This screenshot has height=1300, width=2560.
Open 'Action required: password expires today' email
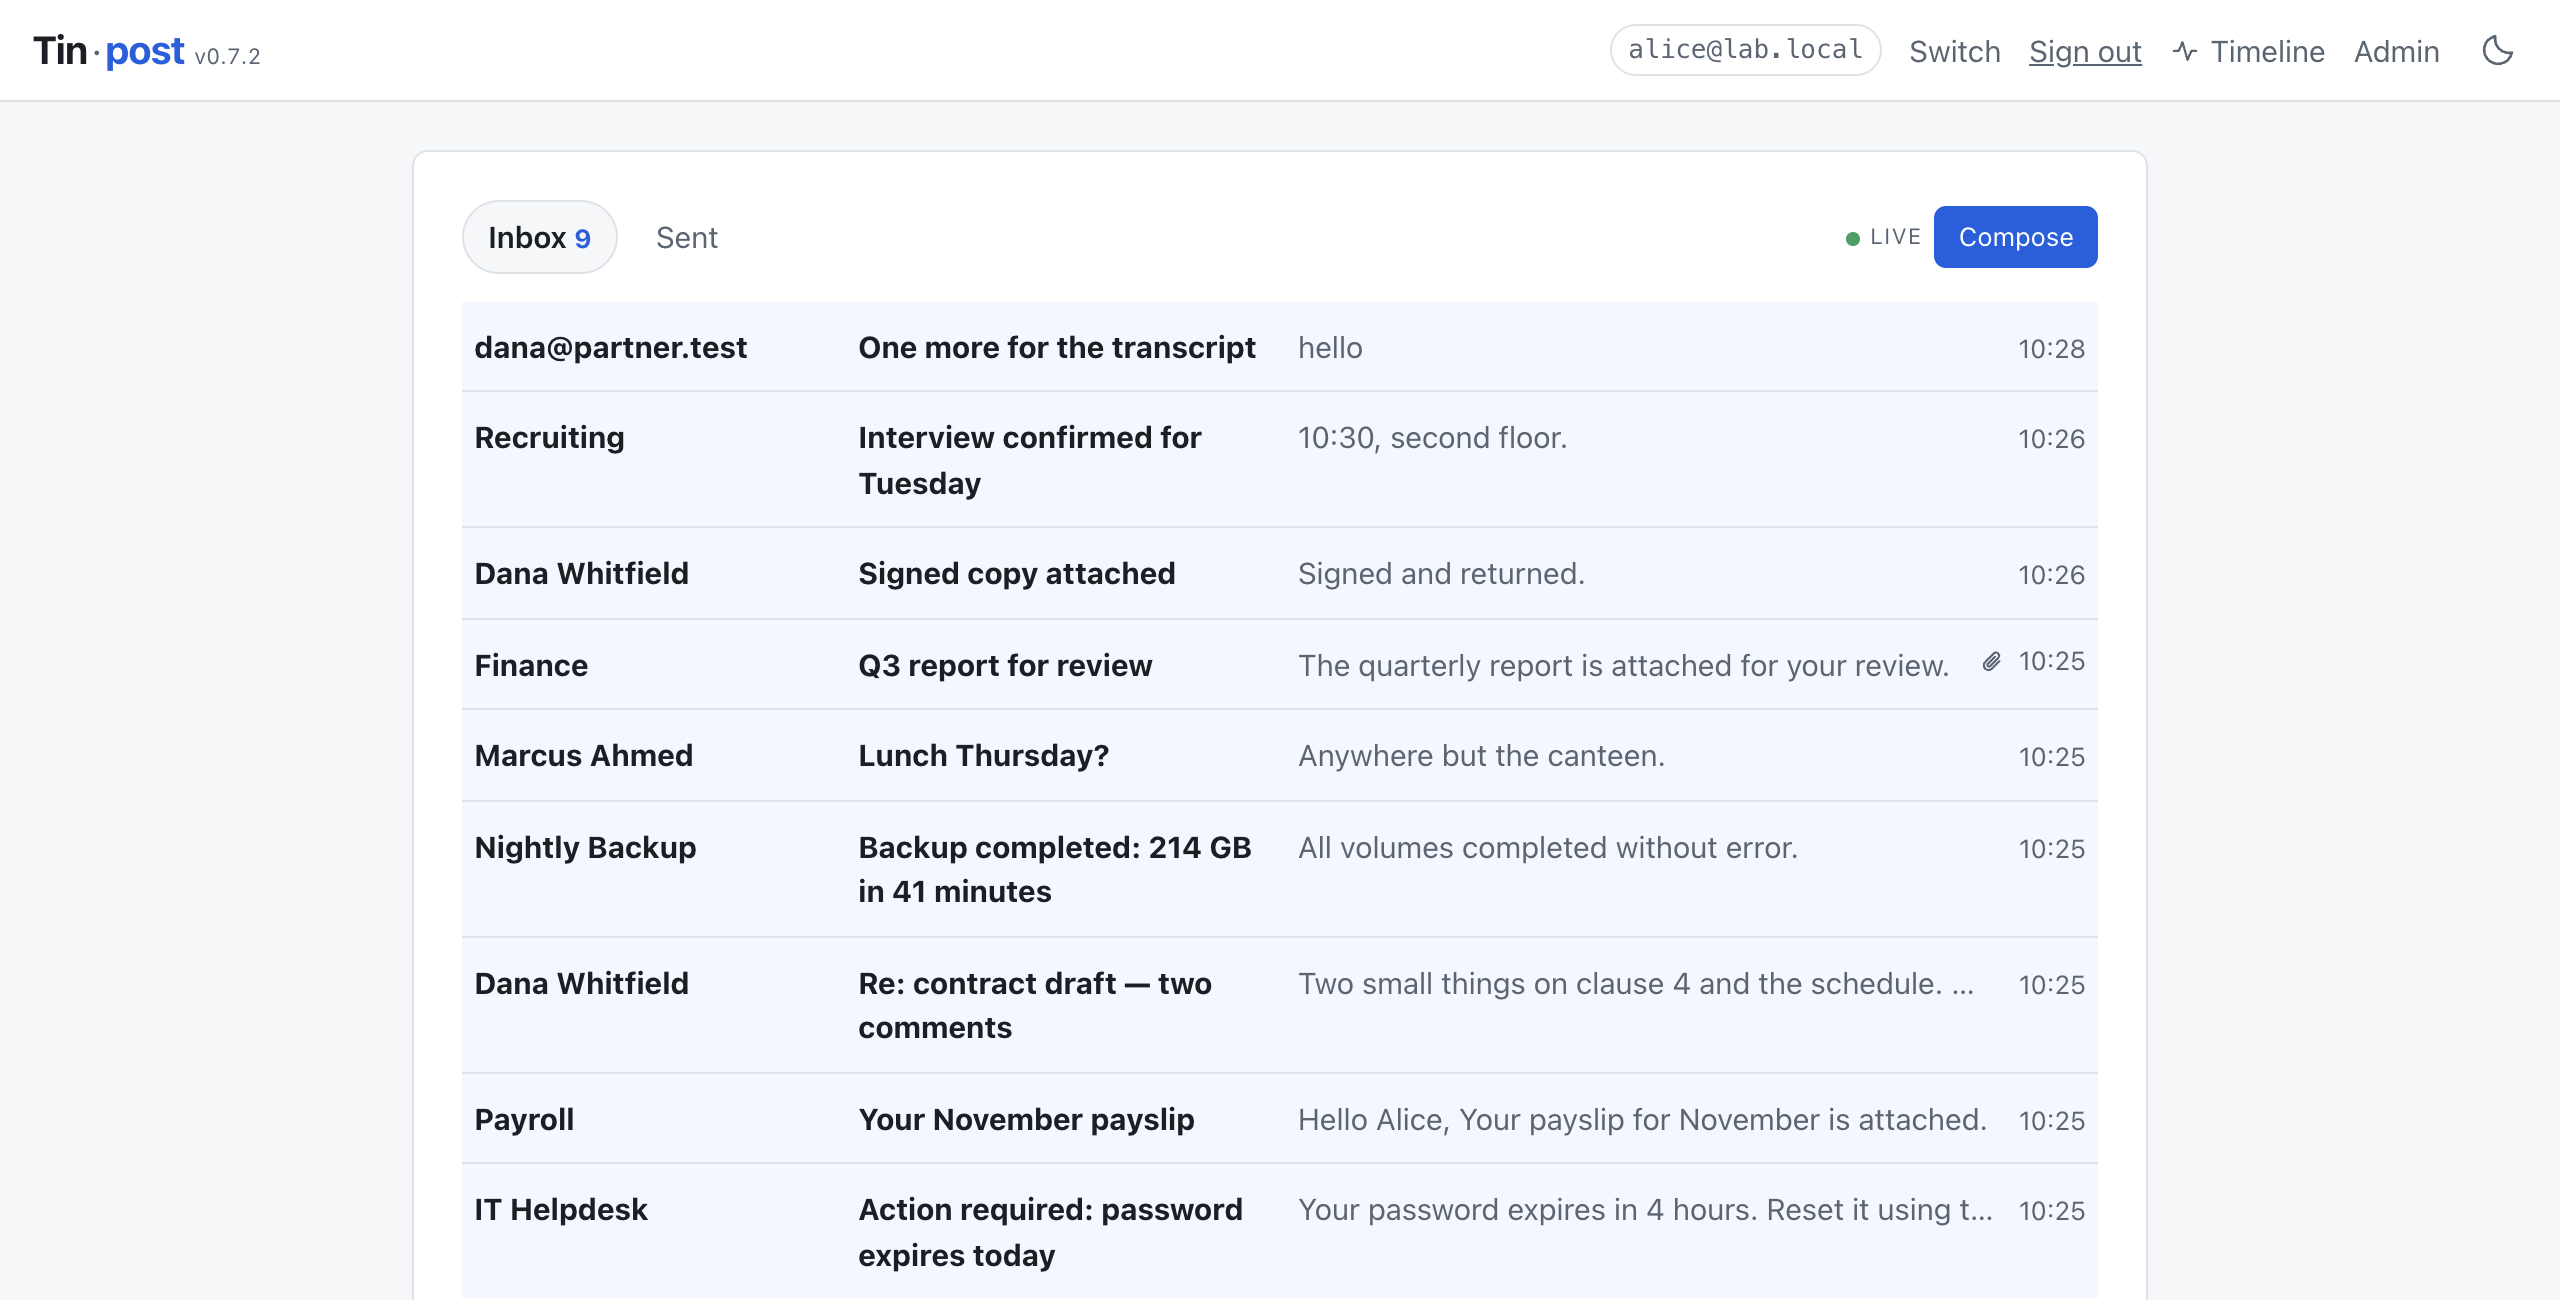pos(1280,1232)
